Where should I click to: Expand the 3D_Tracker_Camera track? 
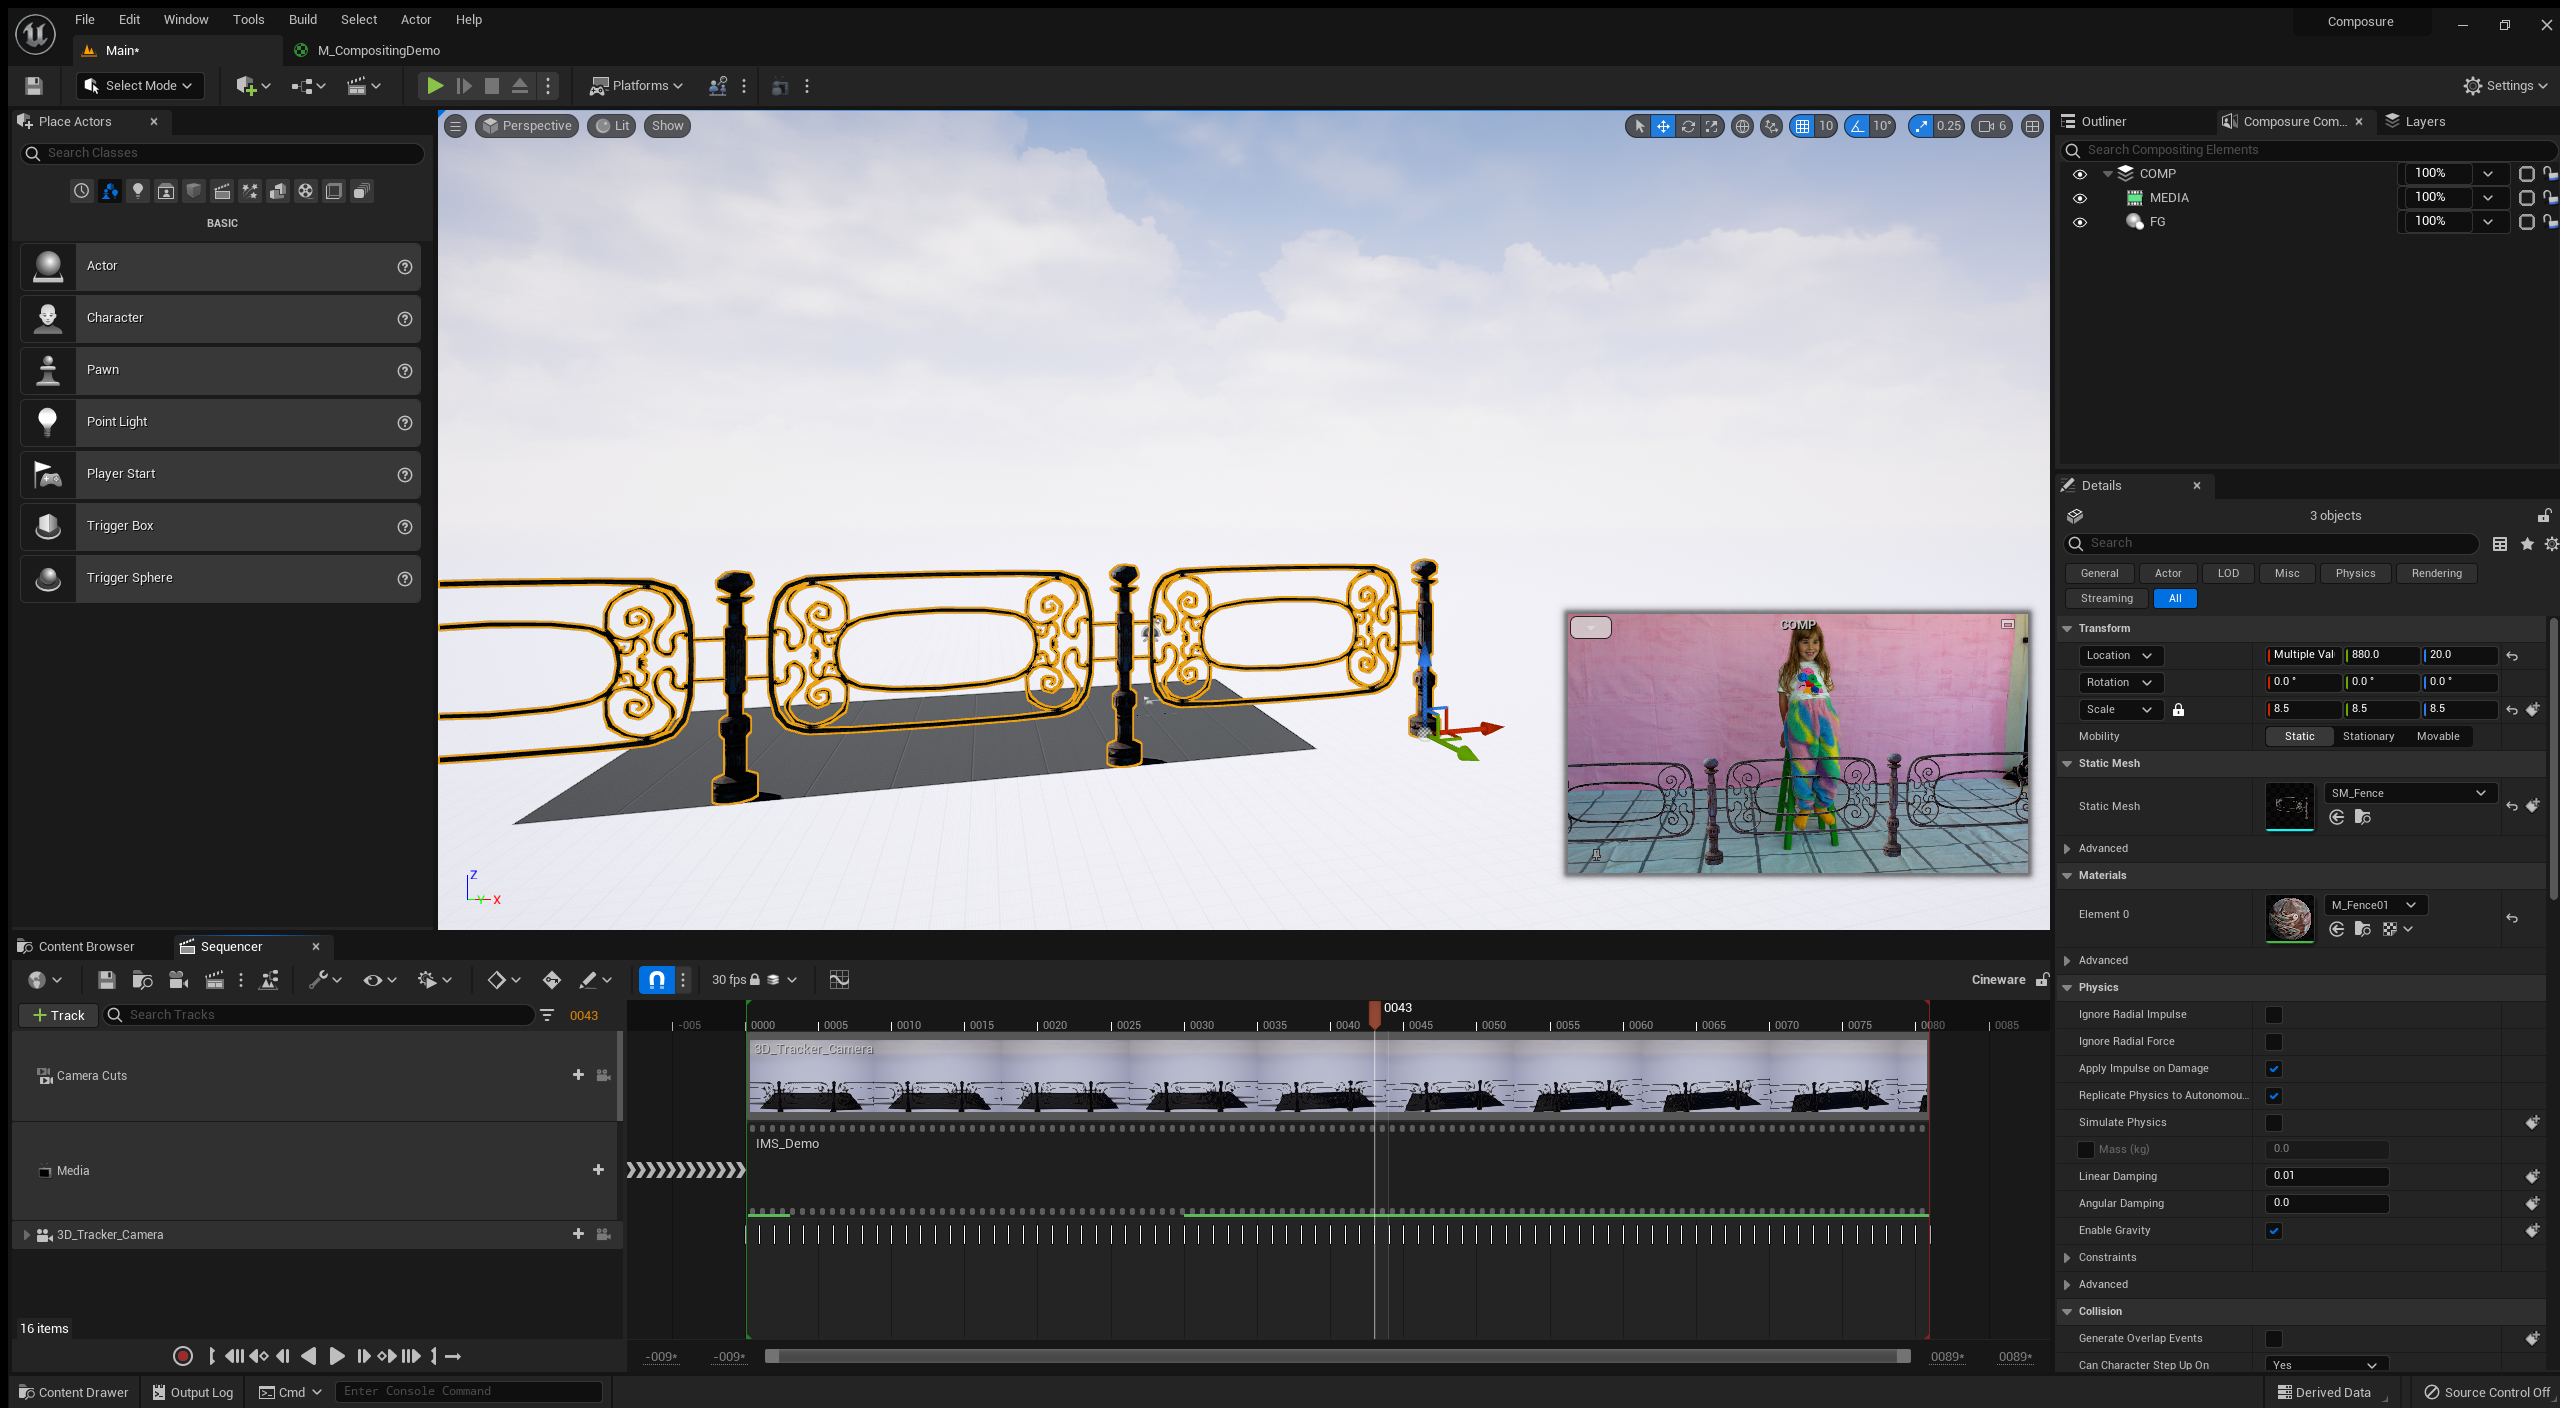pyautogui.click(x=27, y=1235)
